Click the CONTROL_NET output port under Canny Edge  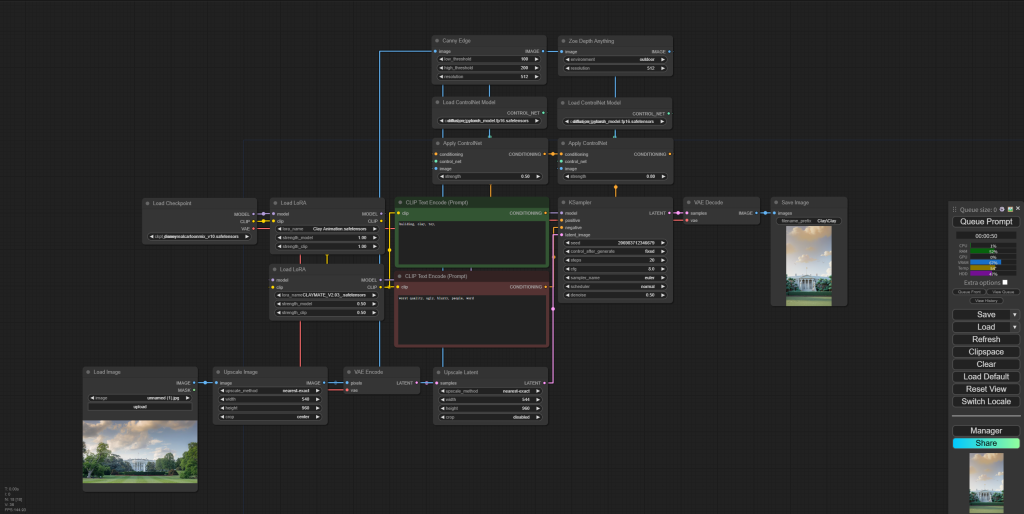[x=543, y=113]
